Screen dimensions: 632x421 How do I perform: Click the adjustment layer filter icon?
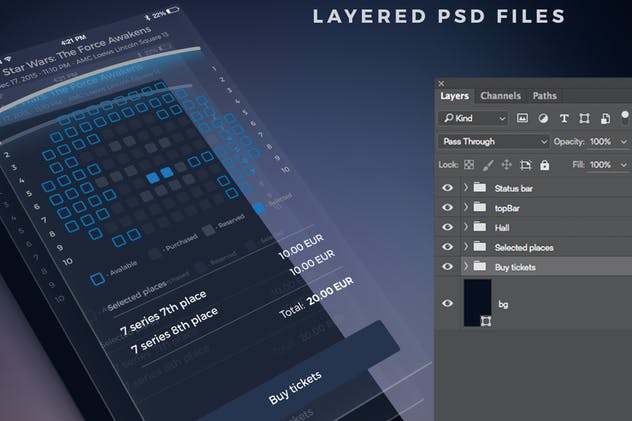click(x=543, y=119)
